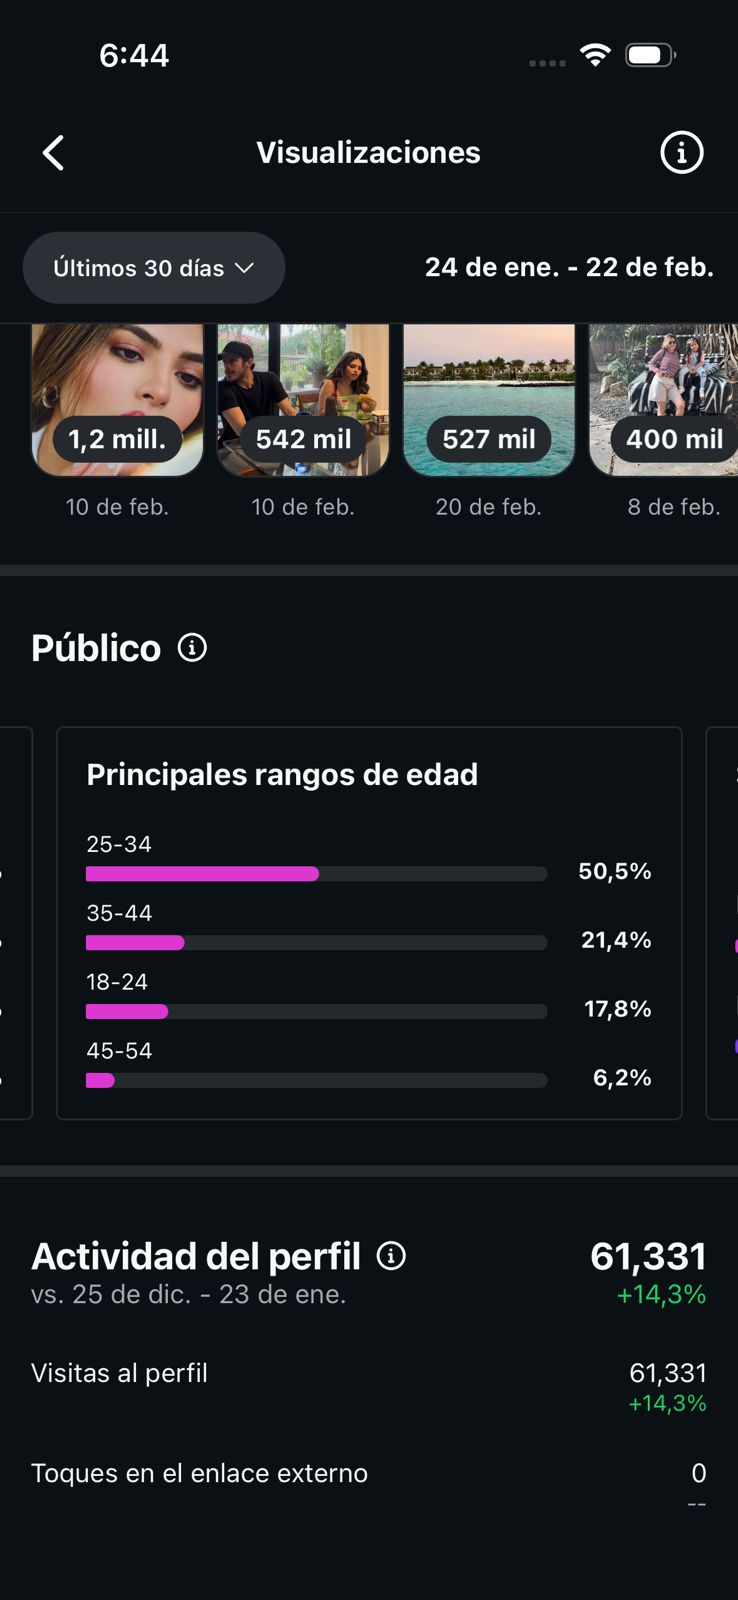Screen dimensions: 738x1600
Task: Go back with the left arrow icon
Action: pyautogui.click(x=54, y=153)
